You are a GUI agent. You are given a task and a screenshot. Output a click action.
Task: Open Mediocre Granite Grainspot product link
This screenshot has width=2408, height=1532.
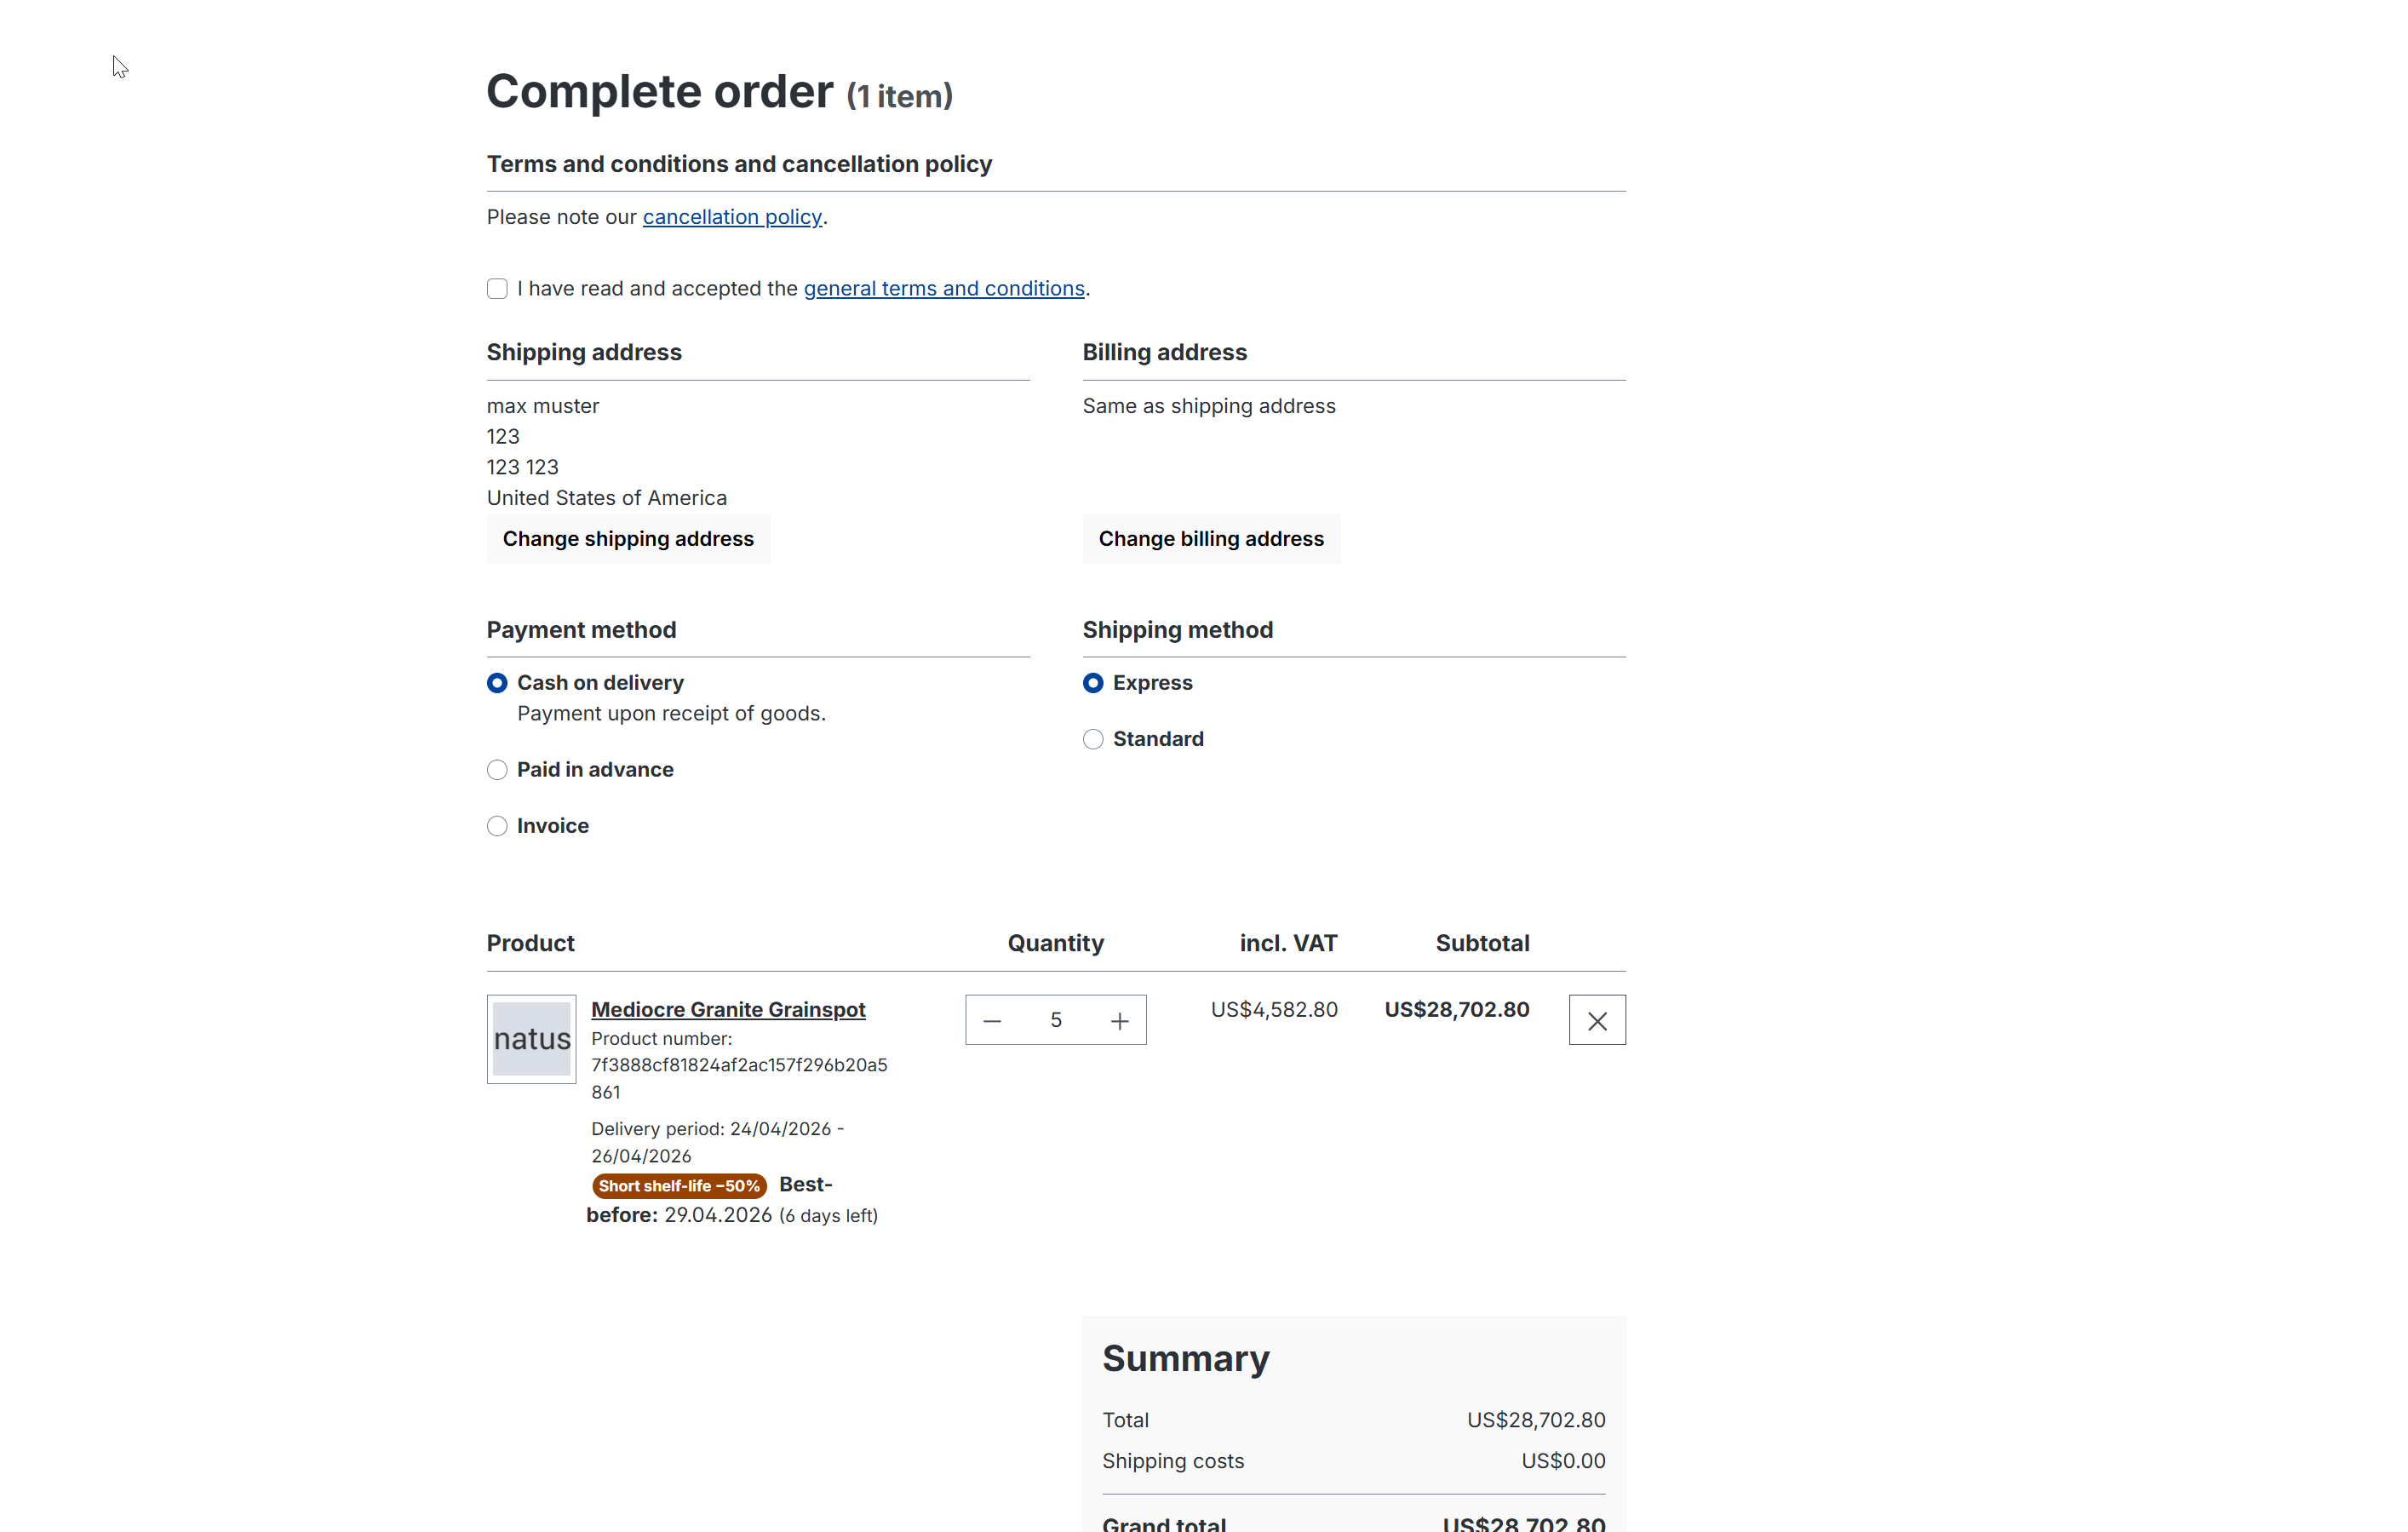coord(728,1010)
